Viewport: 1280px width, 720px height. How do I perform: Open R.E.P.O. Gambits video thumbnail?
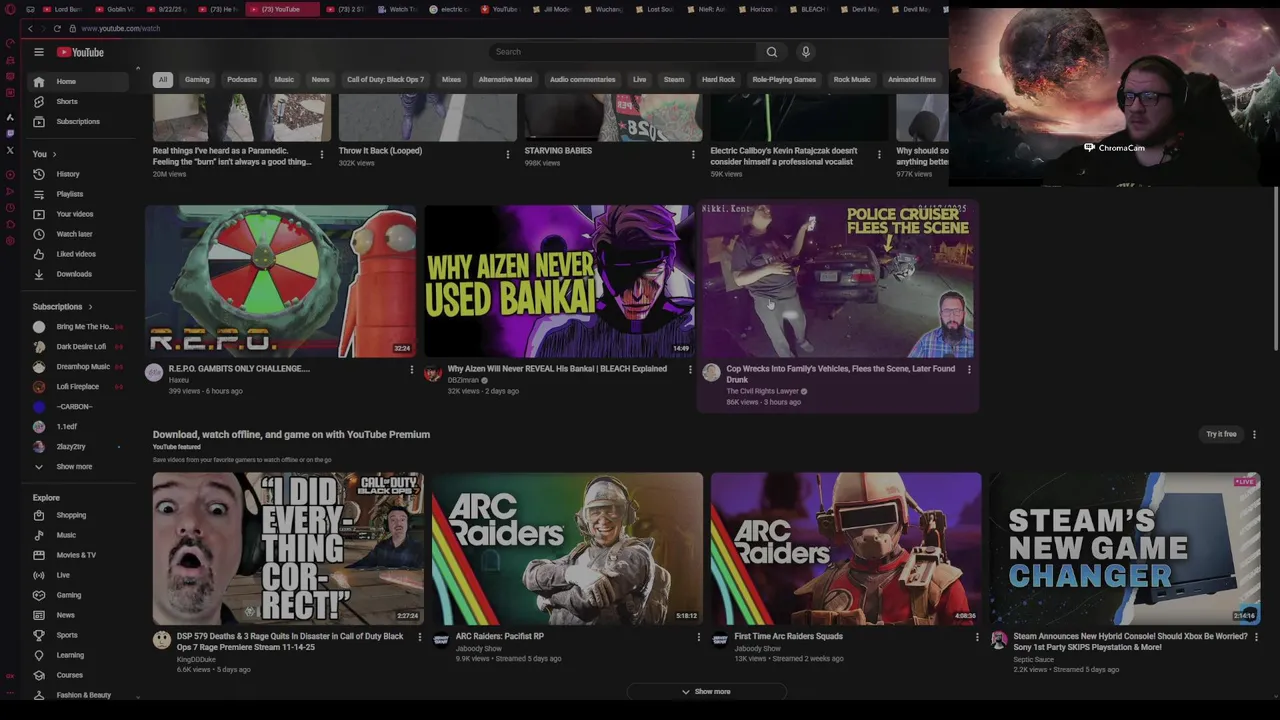[281, 281]
